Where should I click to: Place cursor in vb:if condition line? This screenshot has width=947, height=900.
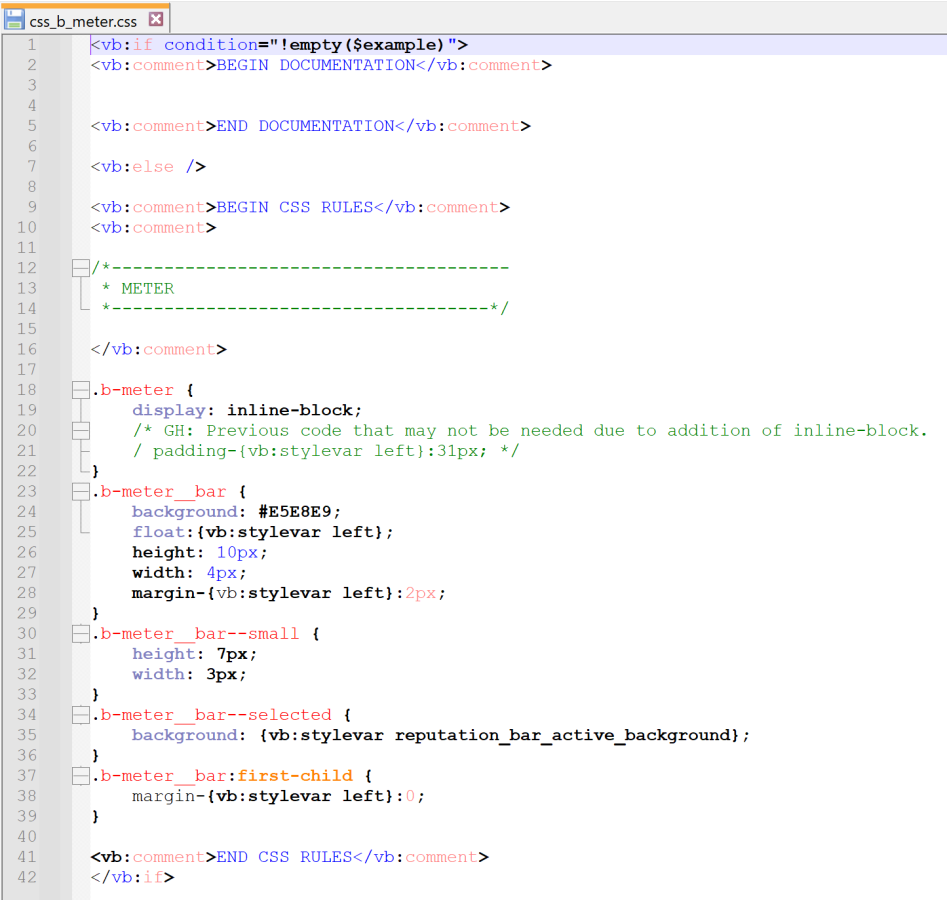[x=279, y=45]
